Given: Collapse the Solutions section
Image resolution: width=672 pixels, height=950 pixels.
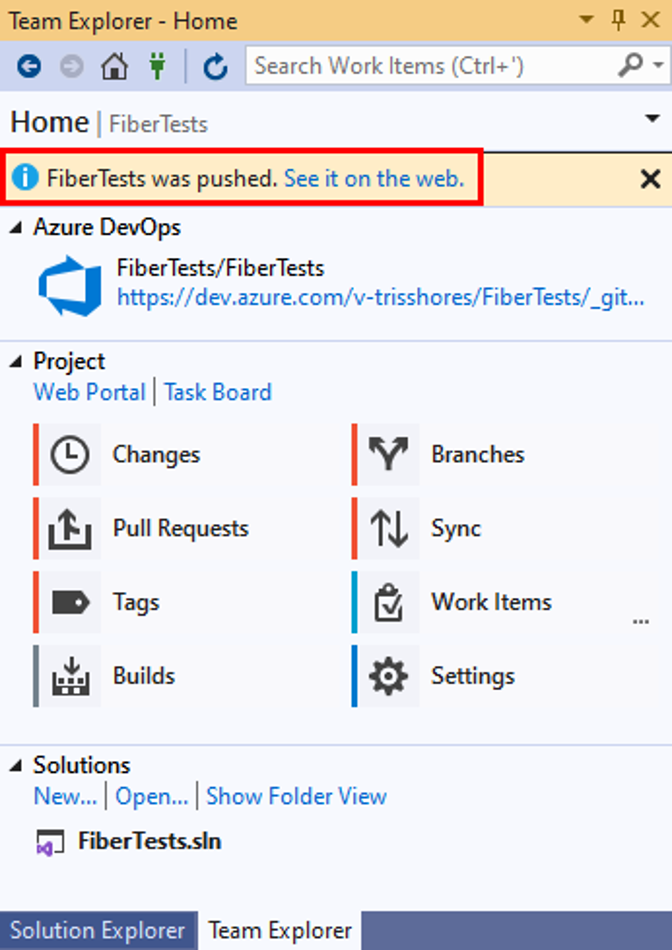Looking at the screenshot, I should 17,766.
